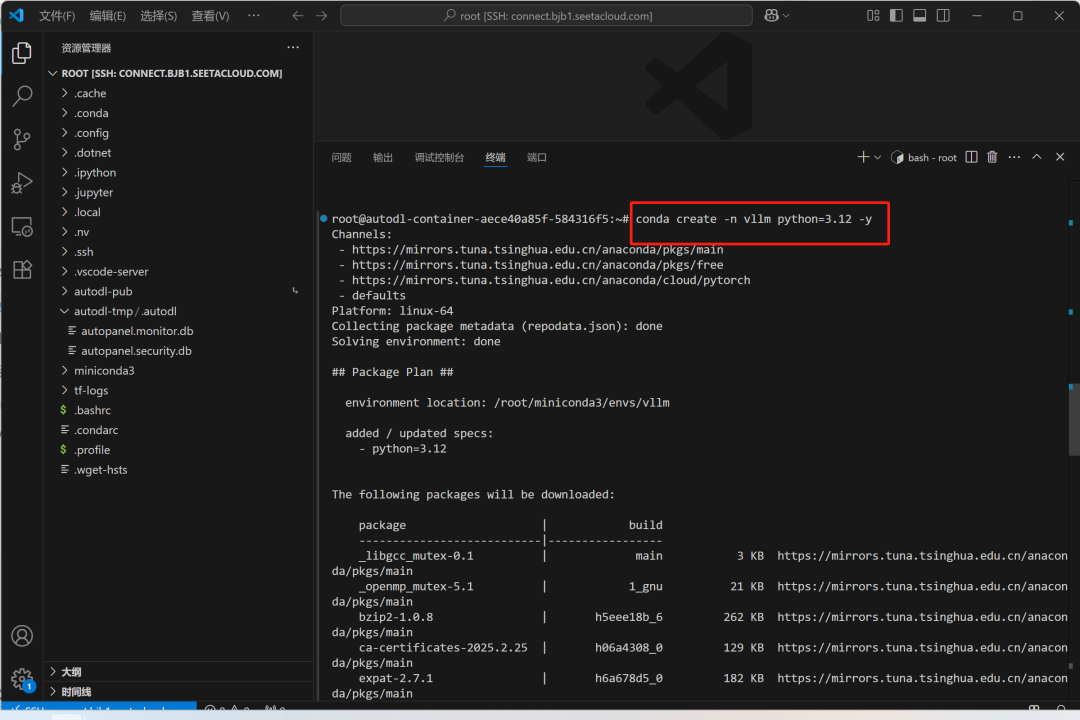
Task: Open the .wget-hsts file
Action: 179,470
